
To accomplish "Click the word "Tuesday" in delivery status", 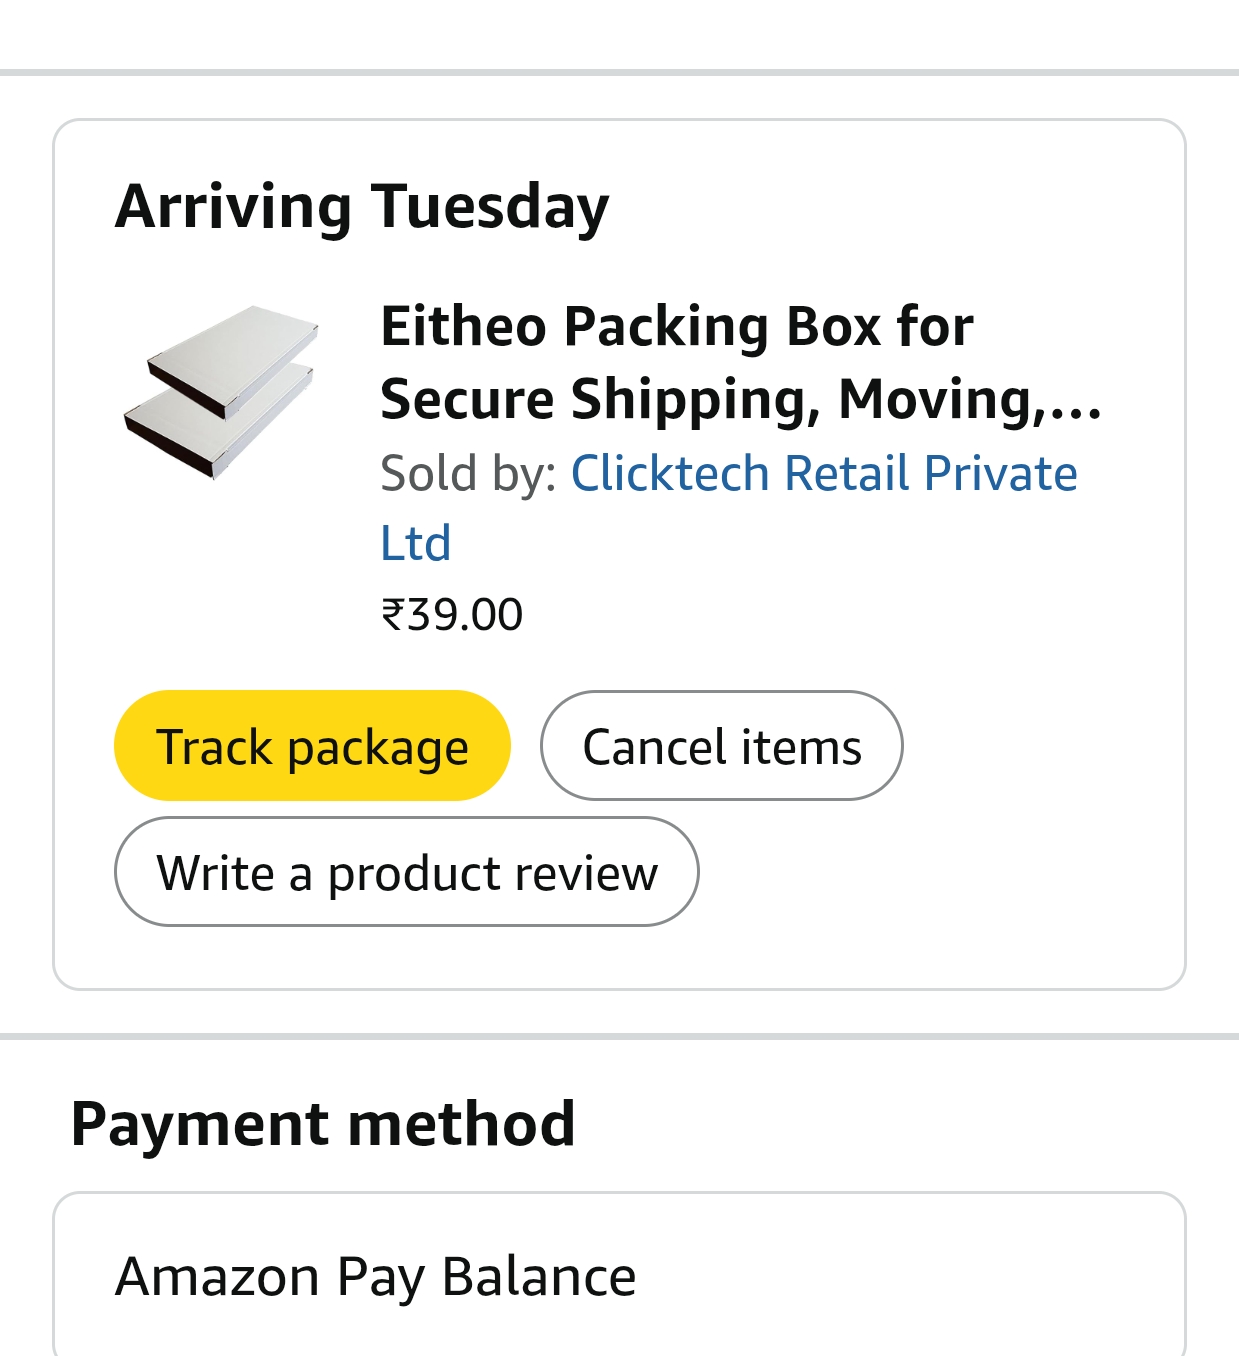I will [x=490, y=206].
